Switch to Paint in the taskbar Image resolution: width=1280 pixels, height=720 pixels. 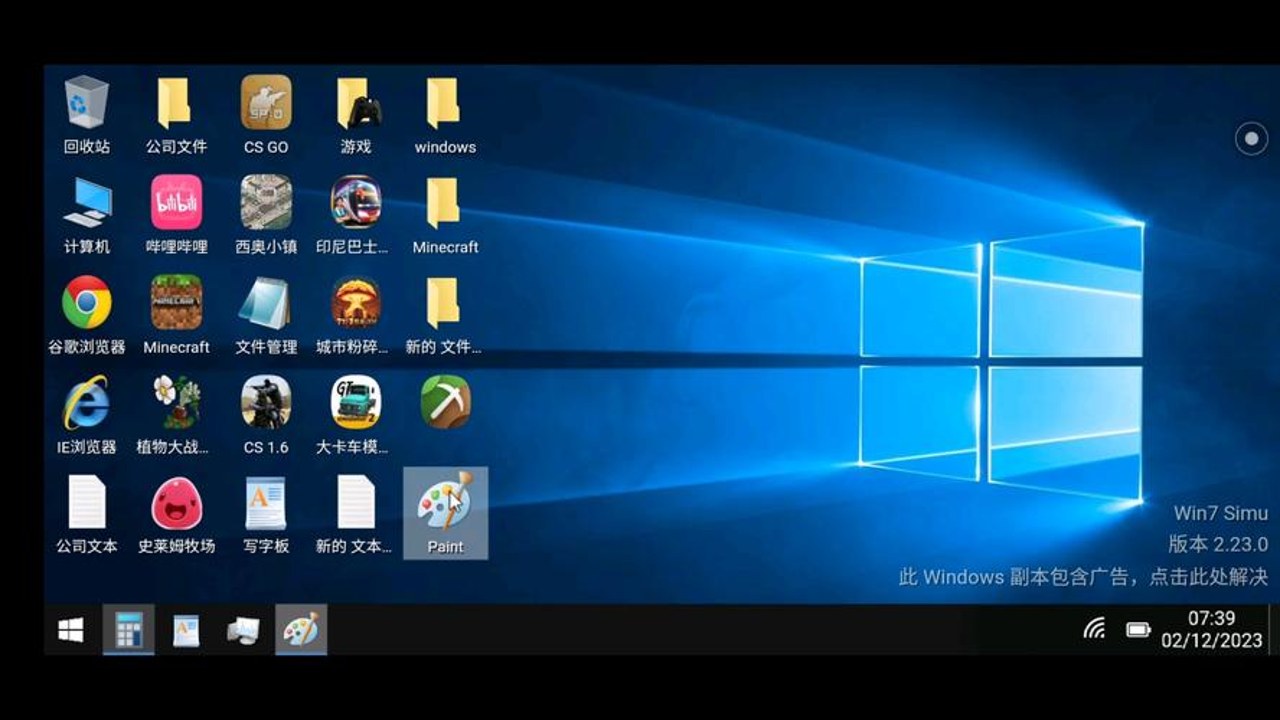[x=301, y=630]
